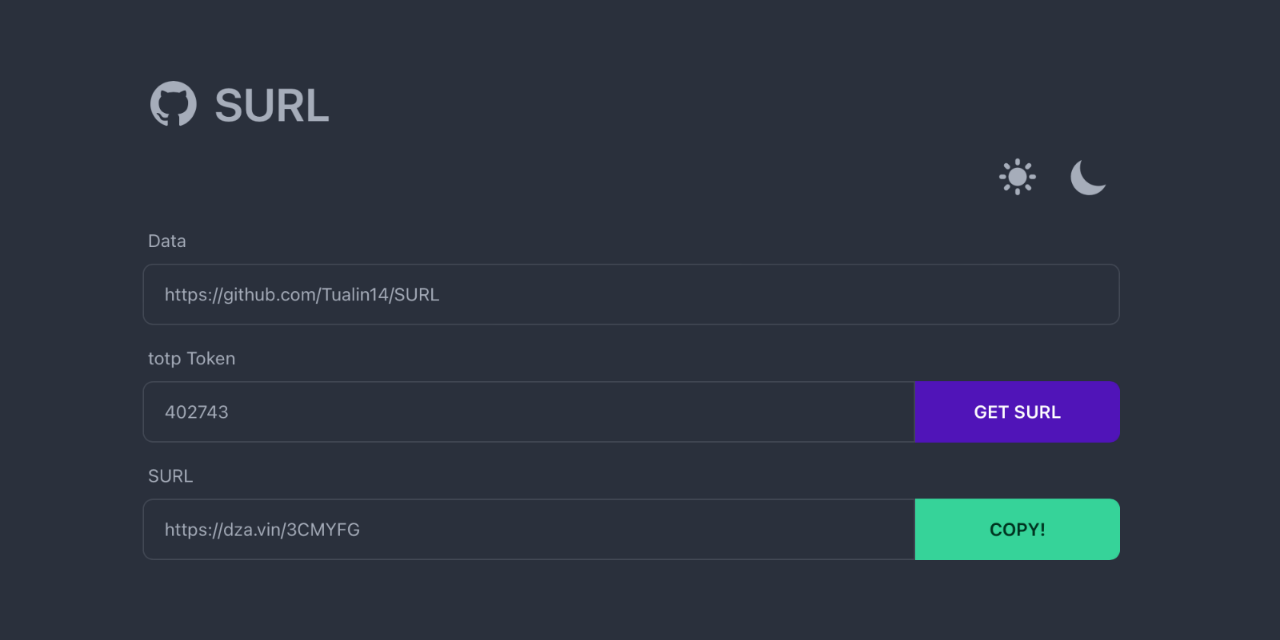Select the SURL output field
The height and width of the screenshot is (640, 1280).
[x=529, y=529]
